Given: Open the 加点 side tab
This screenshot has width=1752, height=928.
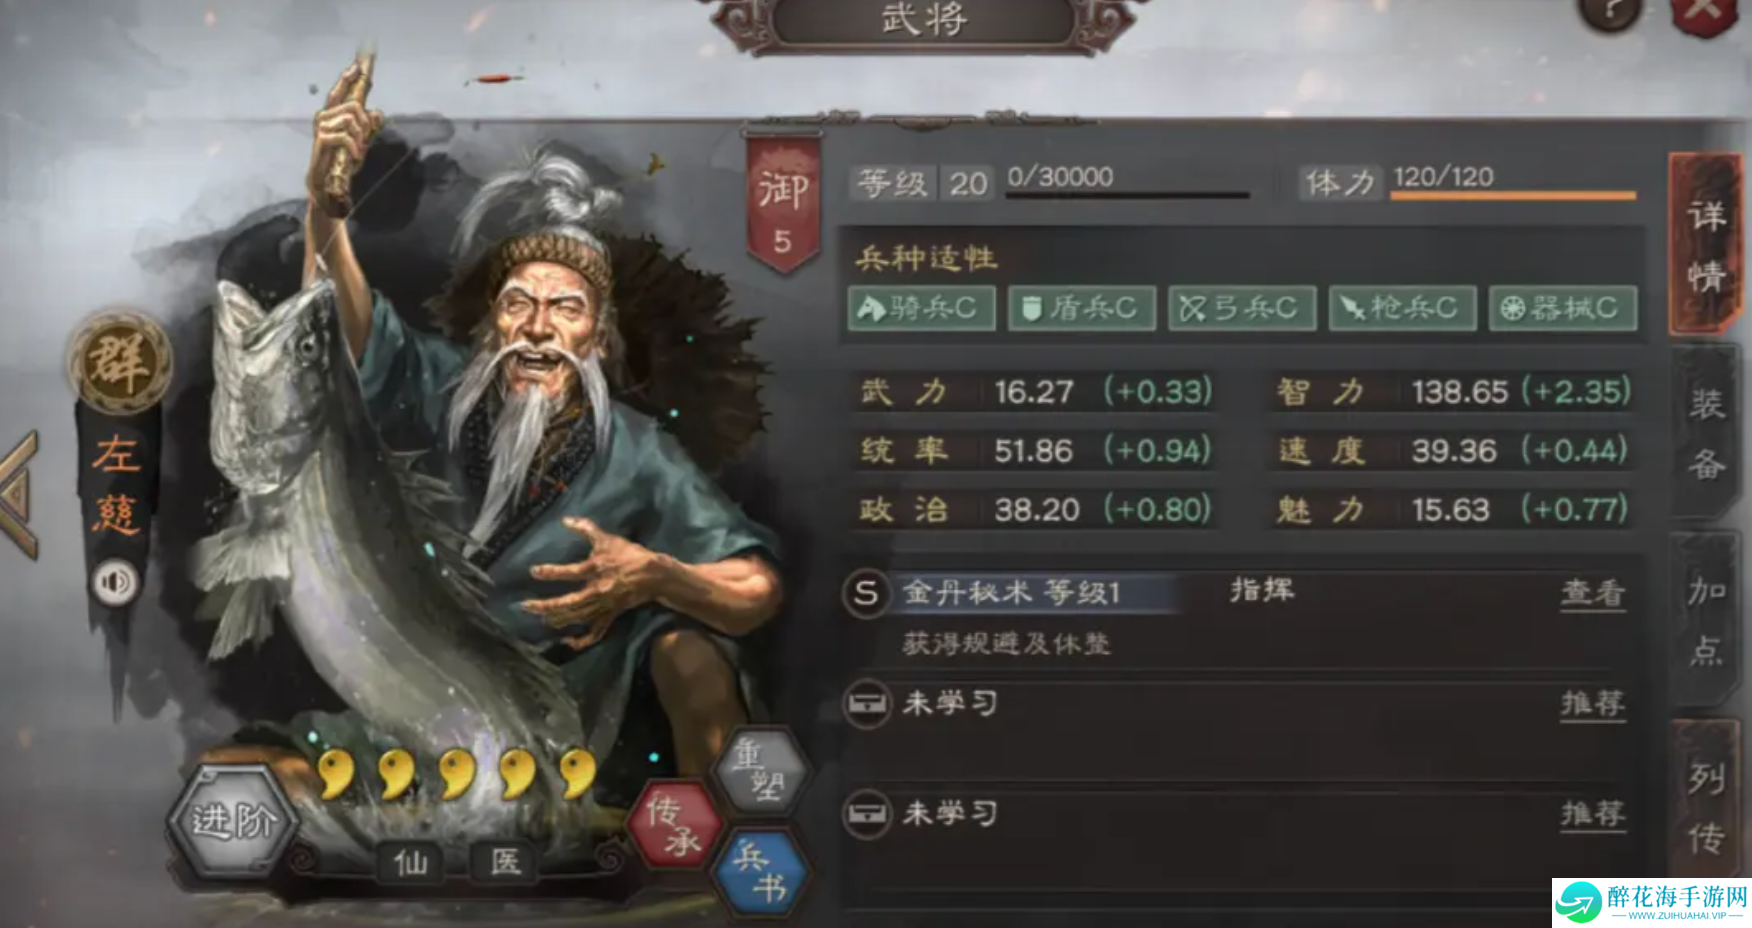Looking at the screenshot, I should 1706,620.
